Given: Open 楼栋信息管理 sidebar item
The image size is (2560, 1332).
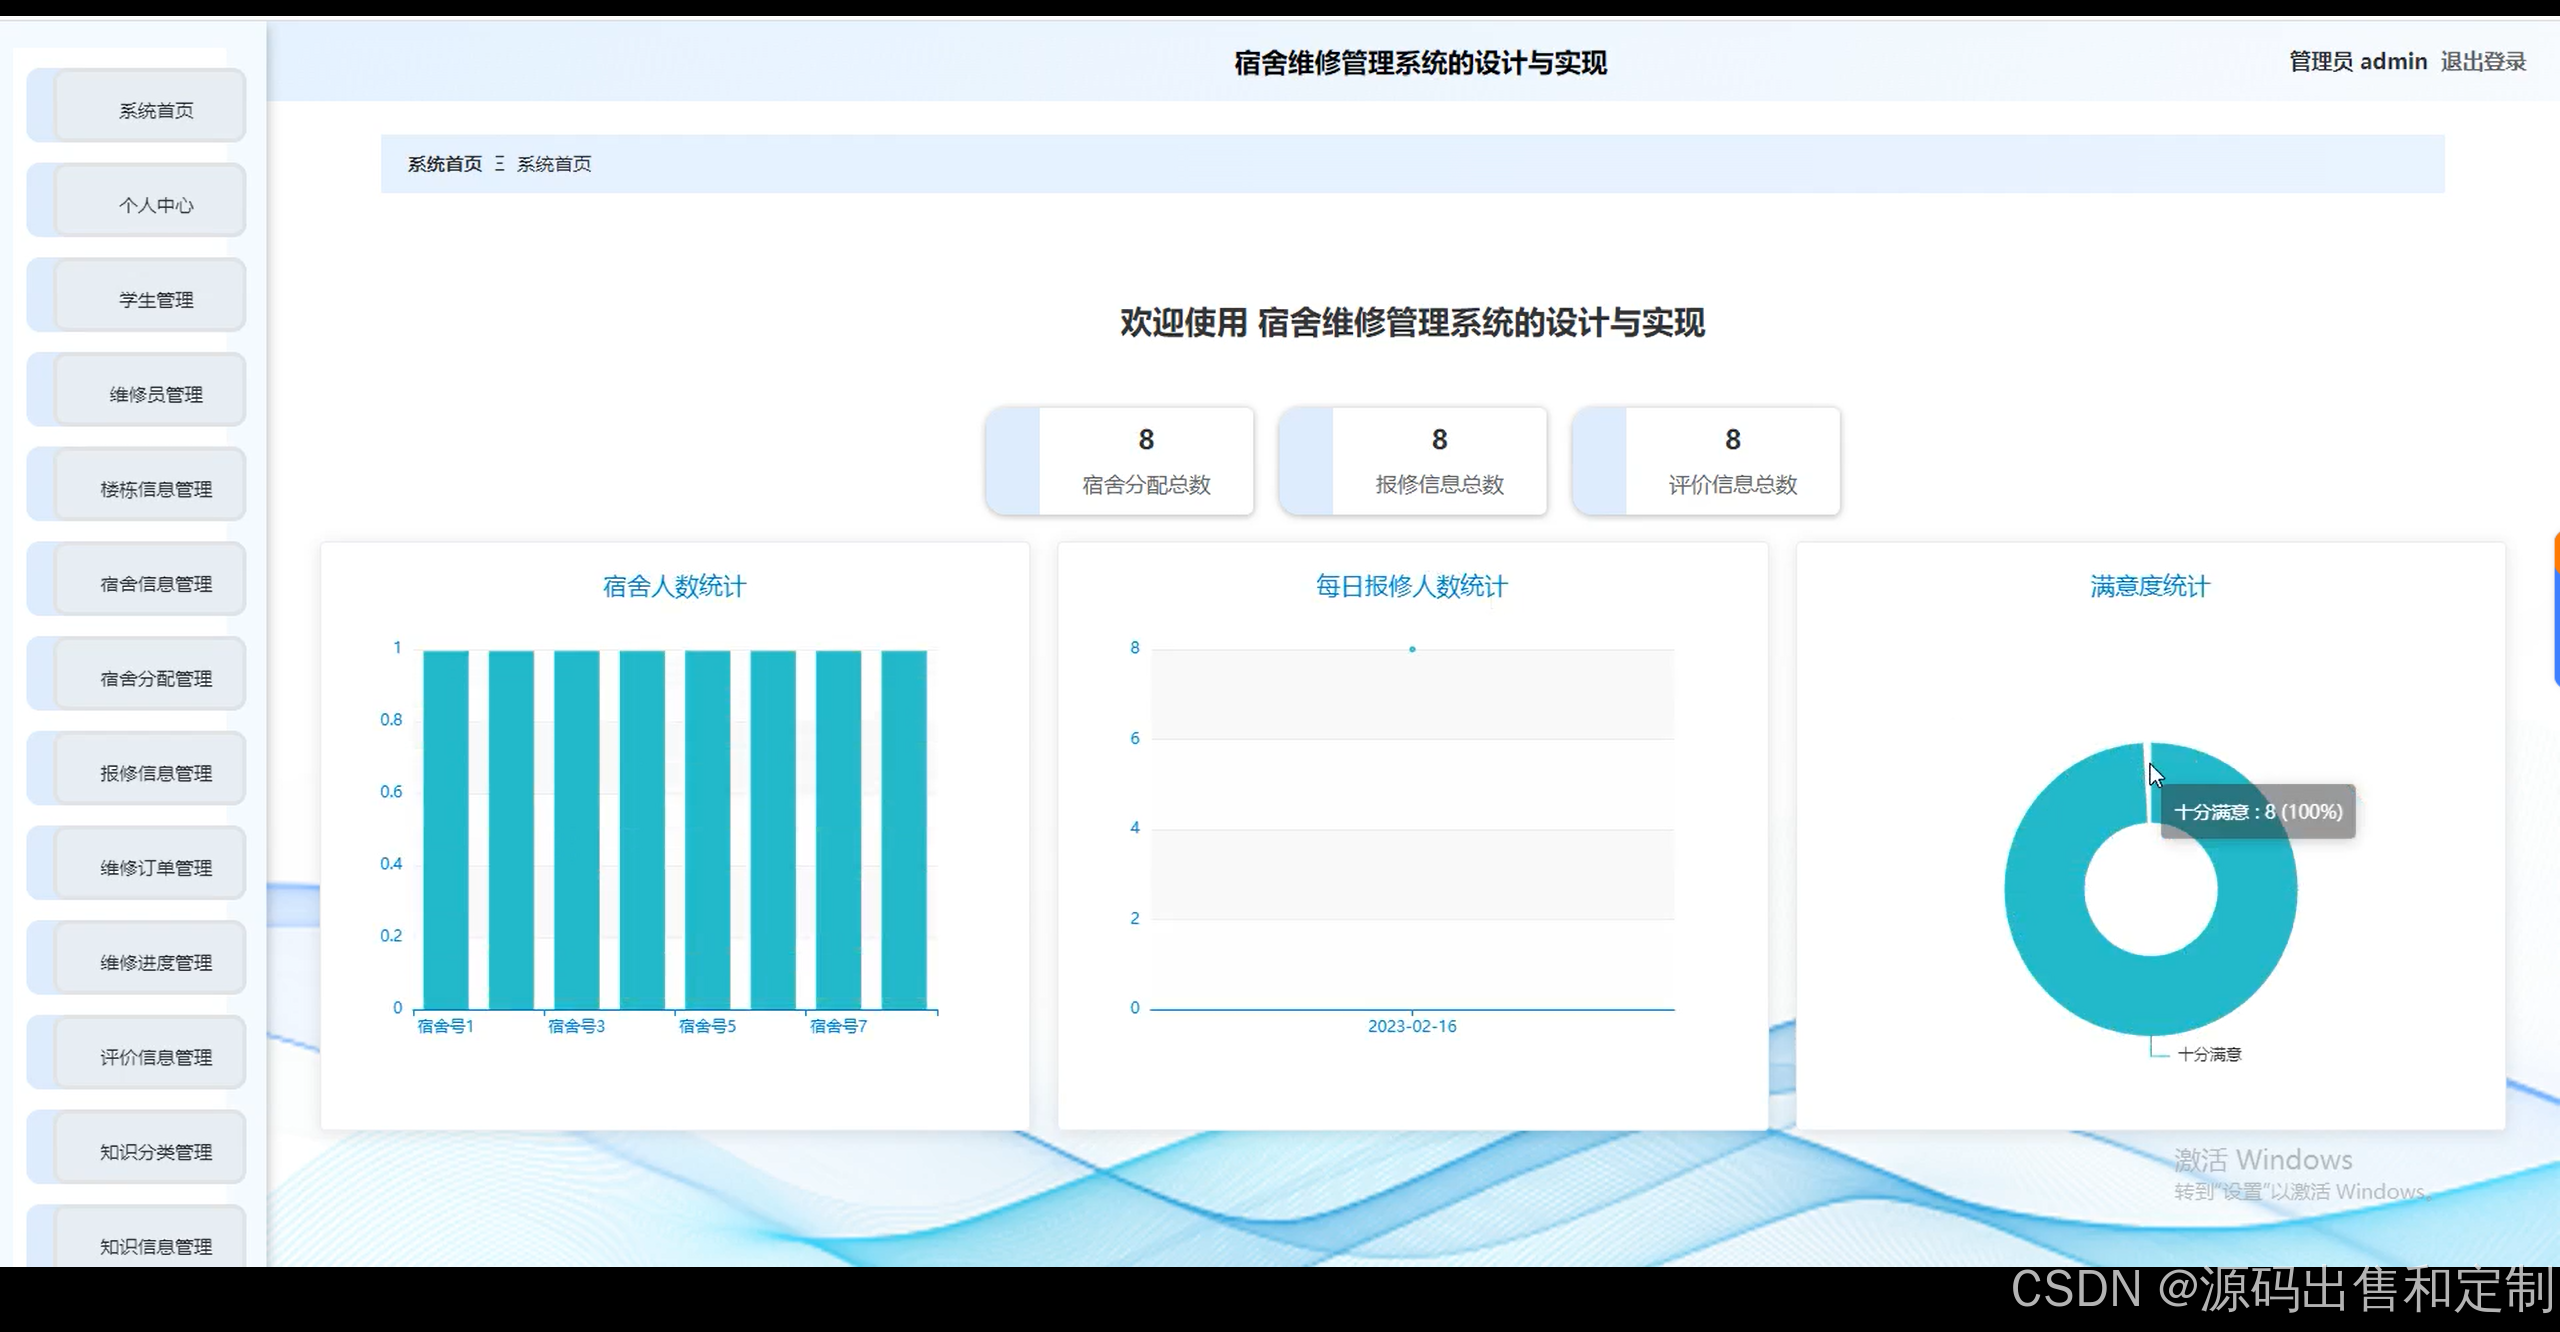Looking at the screenshot, I should (x=154, y=489).
